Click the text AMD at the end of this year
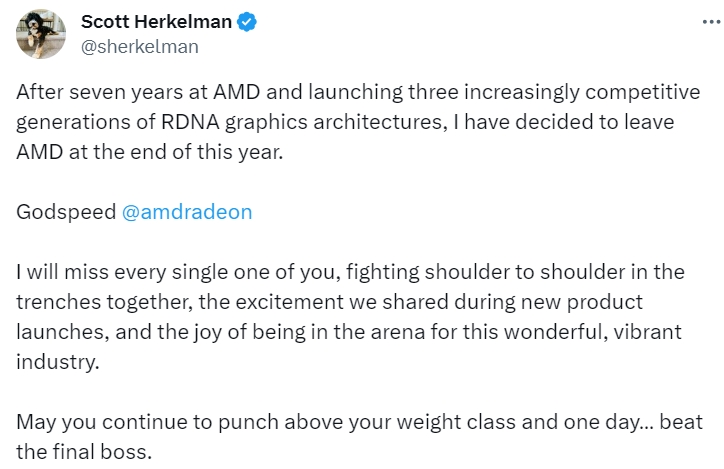724x469 pixels. pos(150,152)
